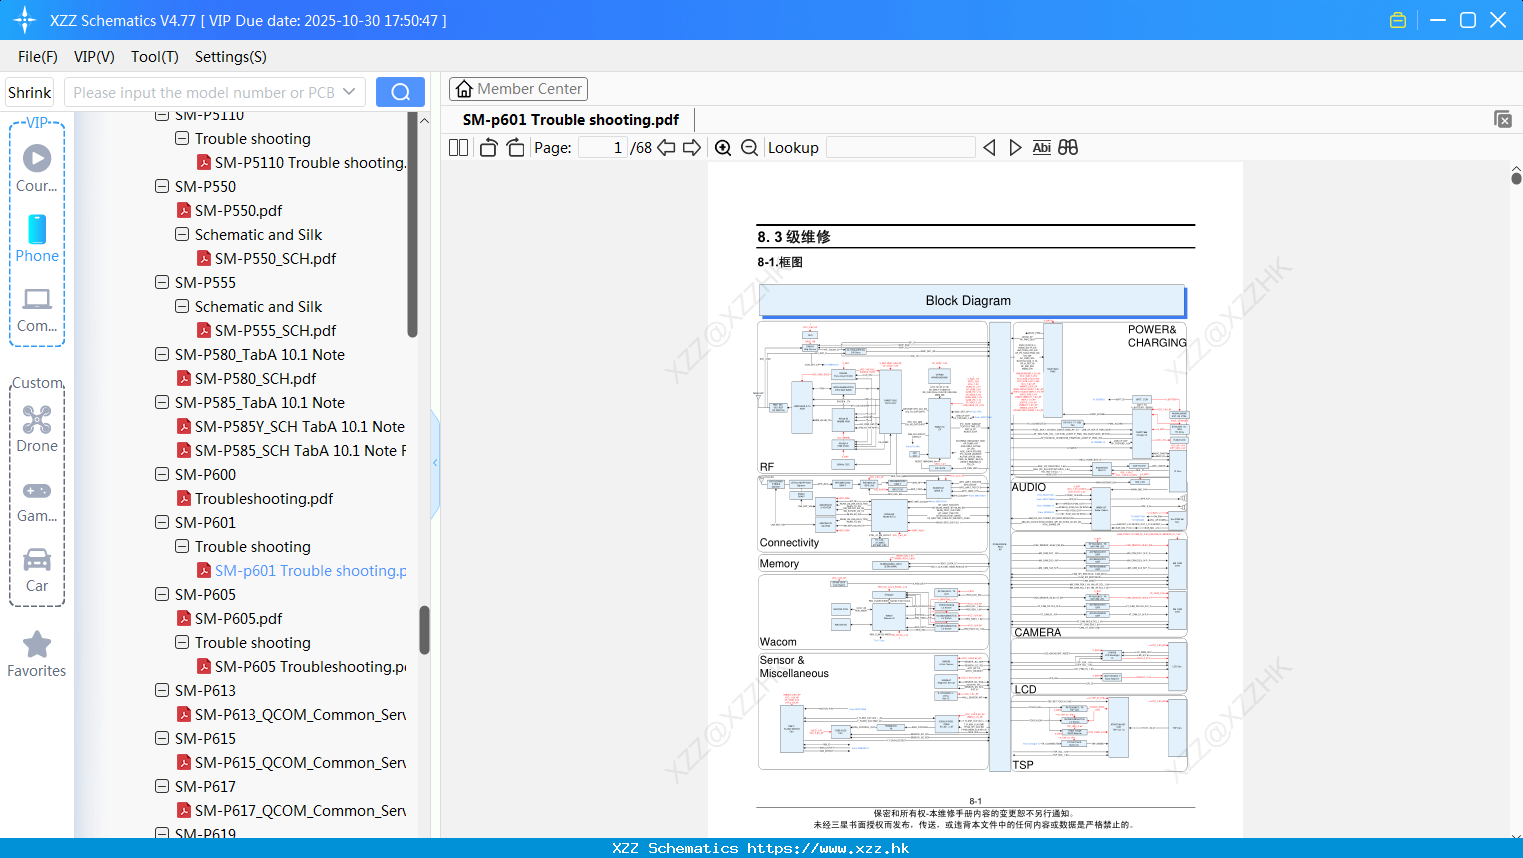Go to previous page arrow

(x=666, y=147)
